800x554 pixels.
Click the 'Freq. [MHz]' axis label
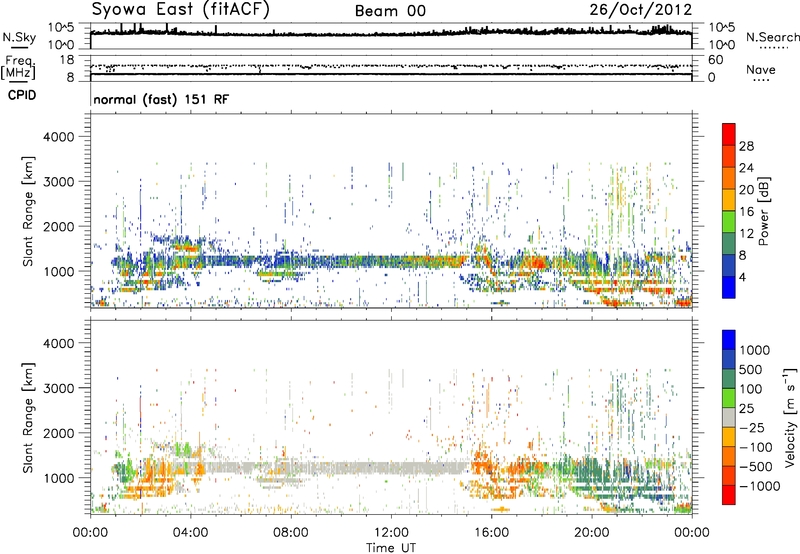point(18,68)
